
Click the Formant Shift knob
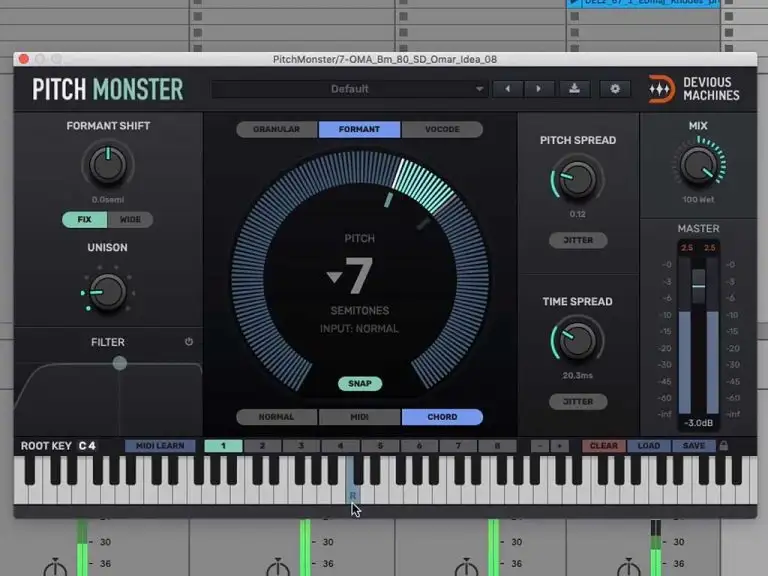tap(108, 166)
